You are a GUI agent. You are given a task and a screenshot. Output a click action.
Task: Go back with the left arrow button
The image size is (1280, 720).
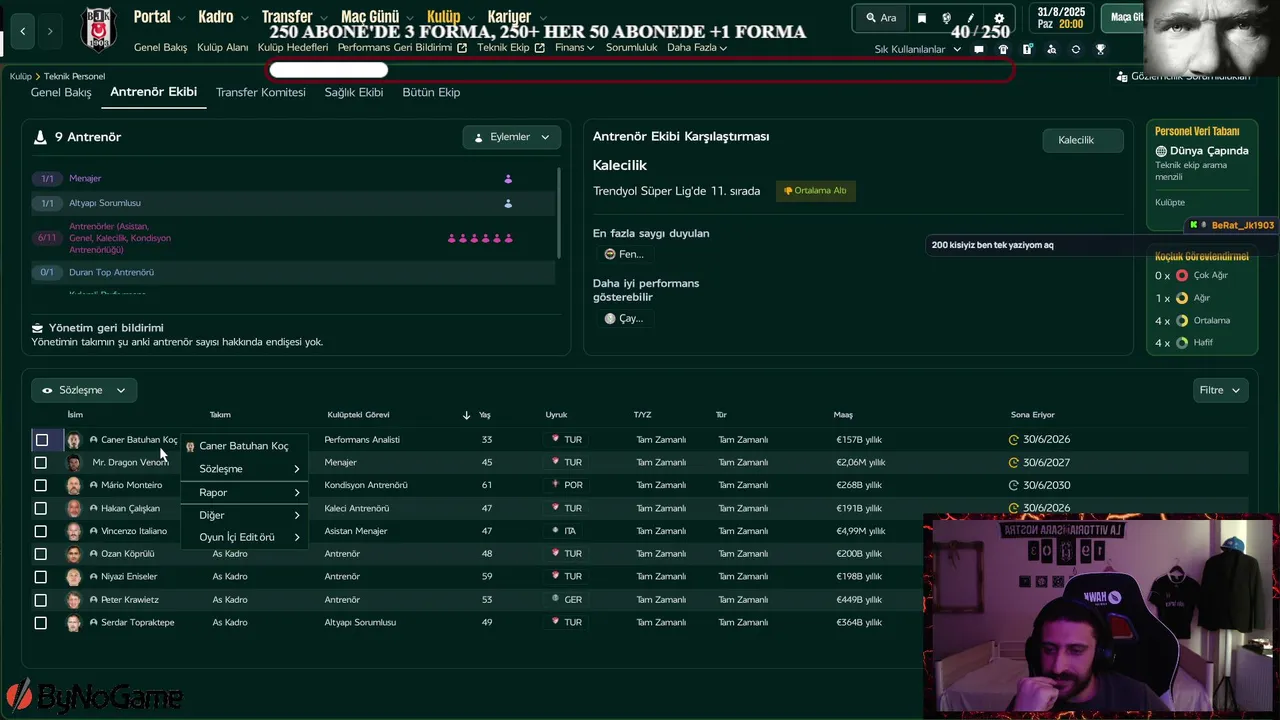click(23, 31)
